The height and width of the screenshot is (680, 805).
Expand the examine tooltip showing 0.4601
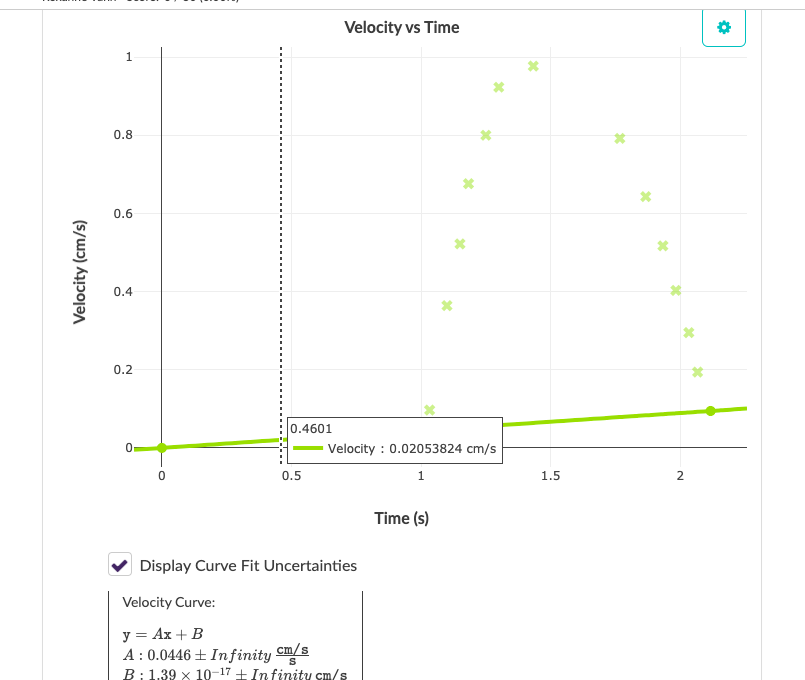310,428
